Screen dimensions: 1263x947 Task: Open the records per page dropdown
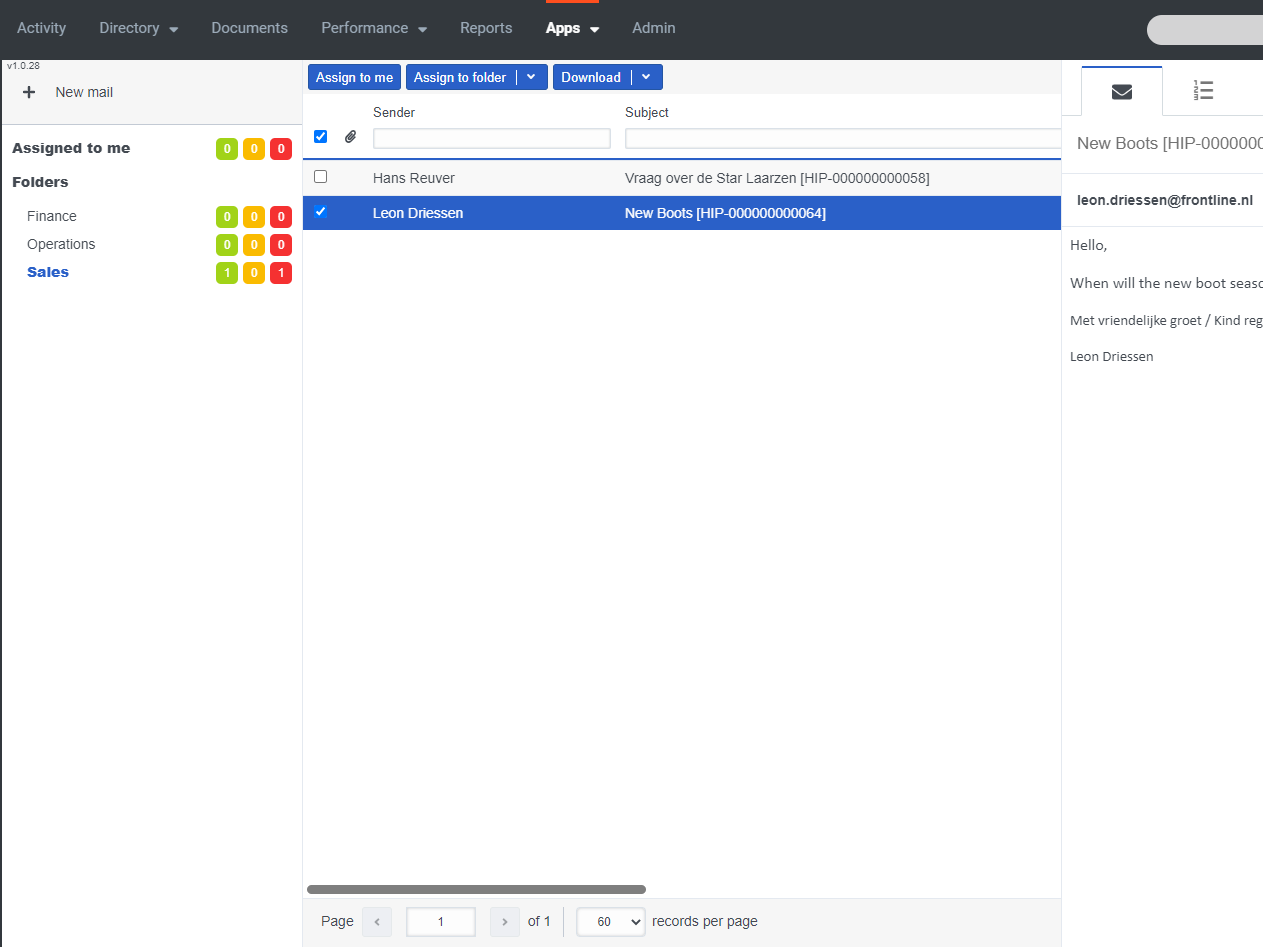point(610,921)
